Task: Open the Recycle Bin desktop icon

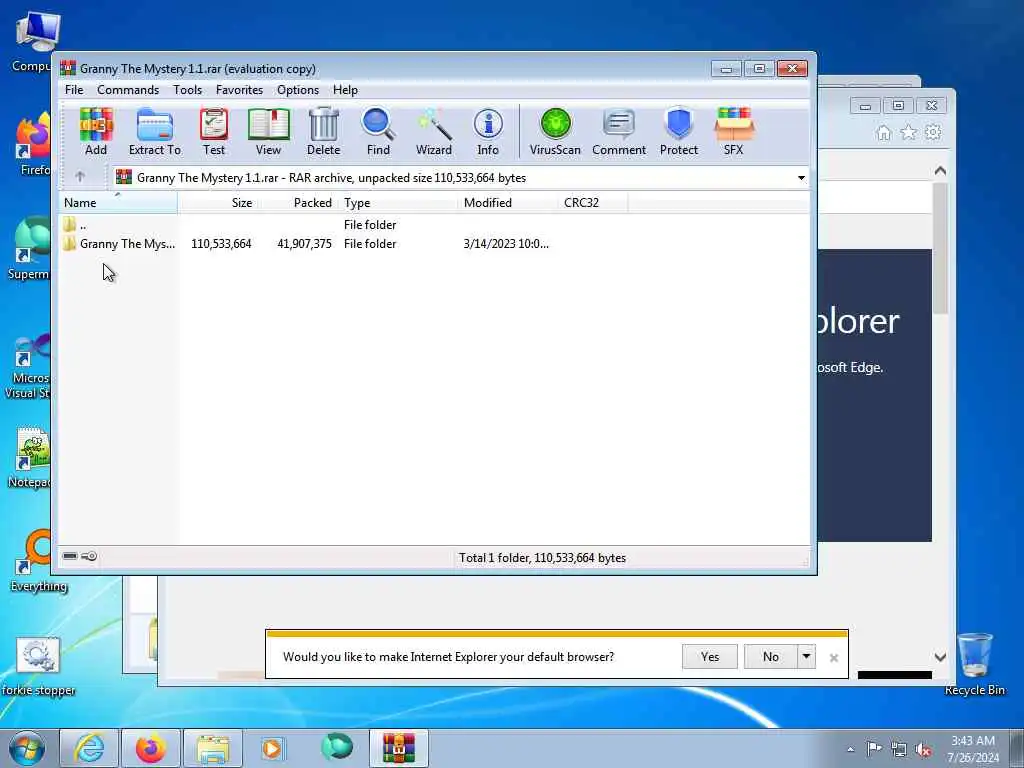Action: click(x=974, y=664)
